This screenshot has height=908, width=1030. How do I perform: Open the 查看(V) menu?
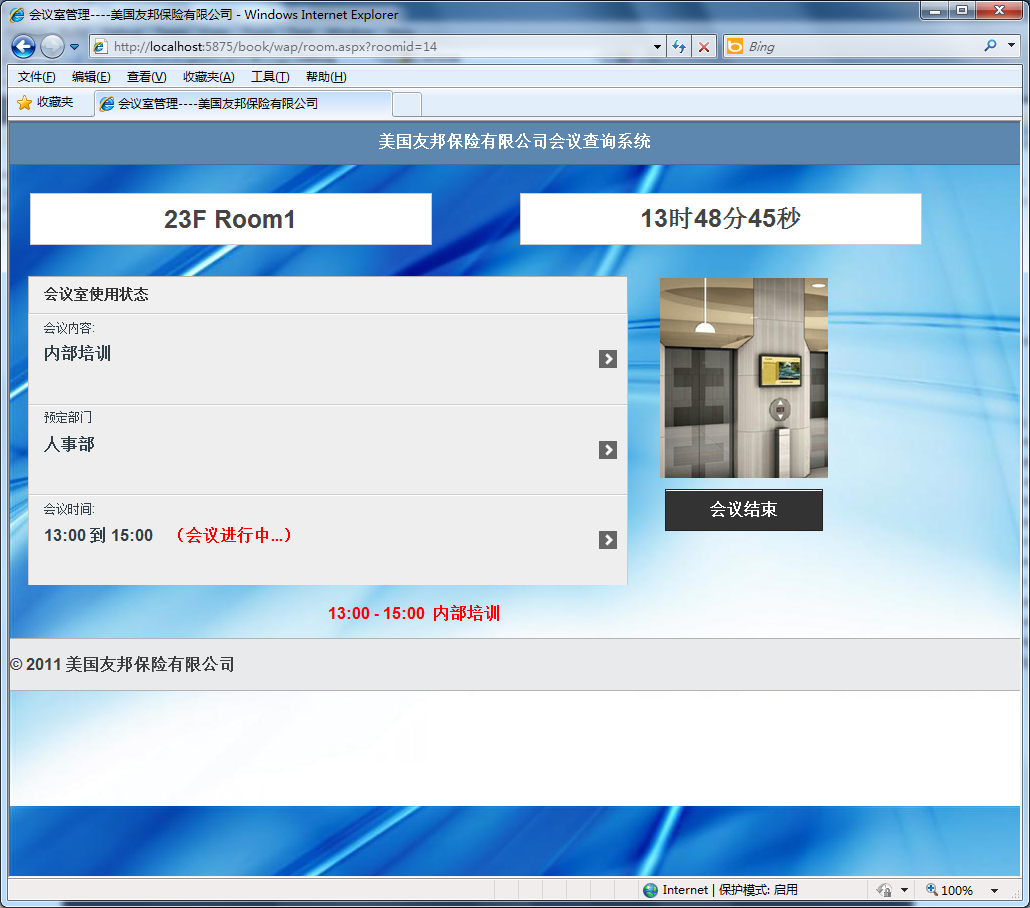146,77
